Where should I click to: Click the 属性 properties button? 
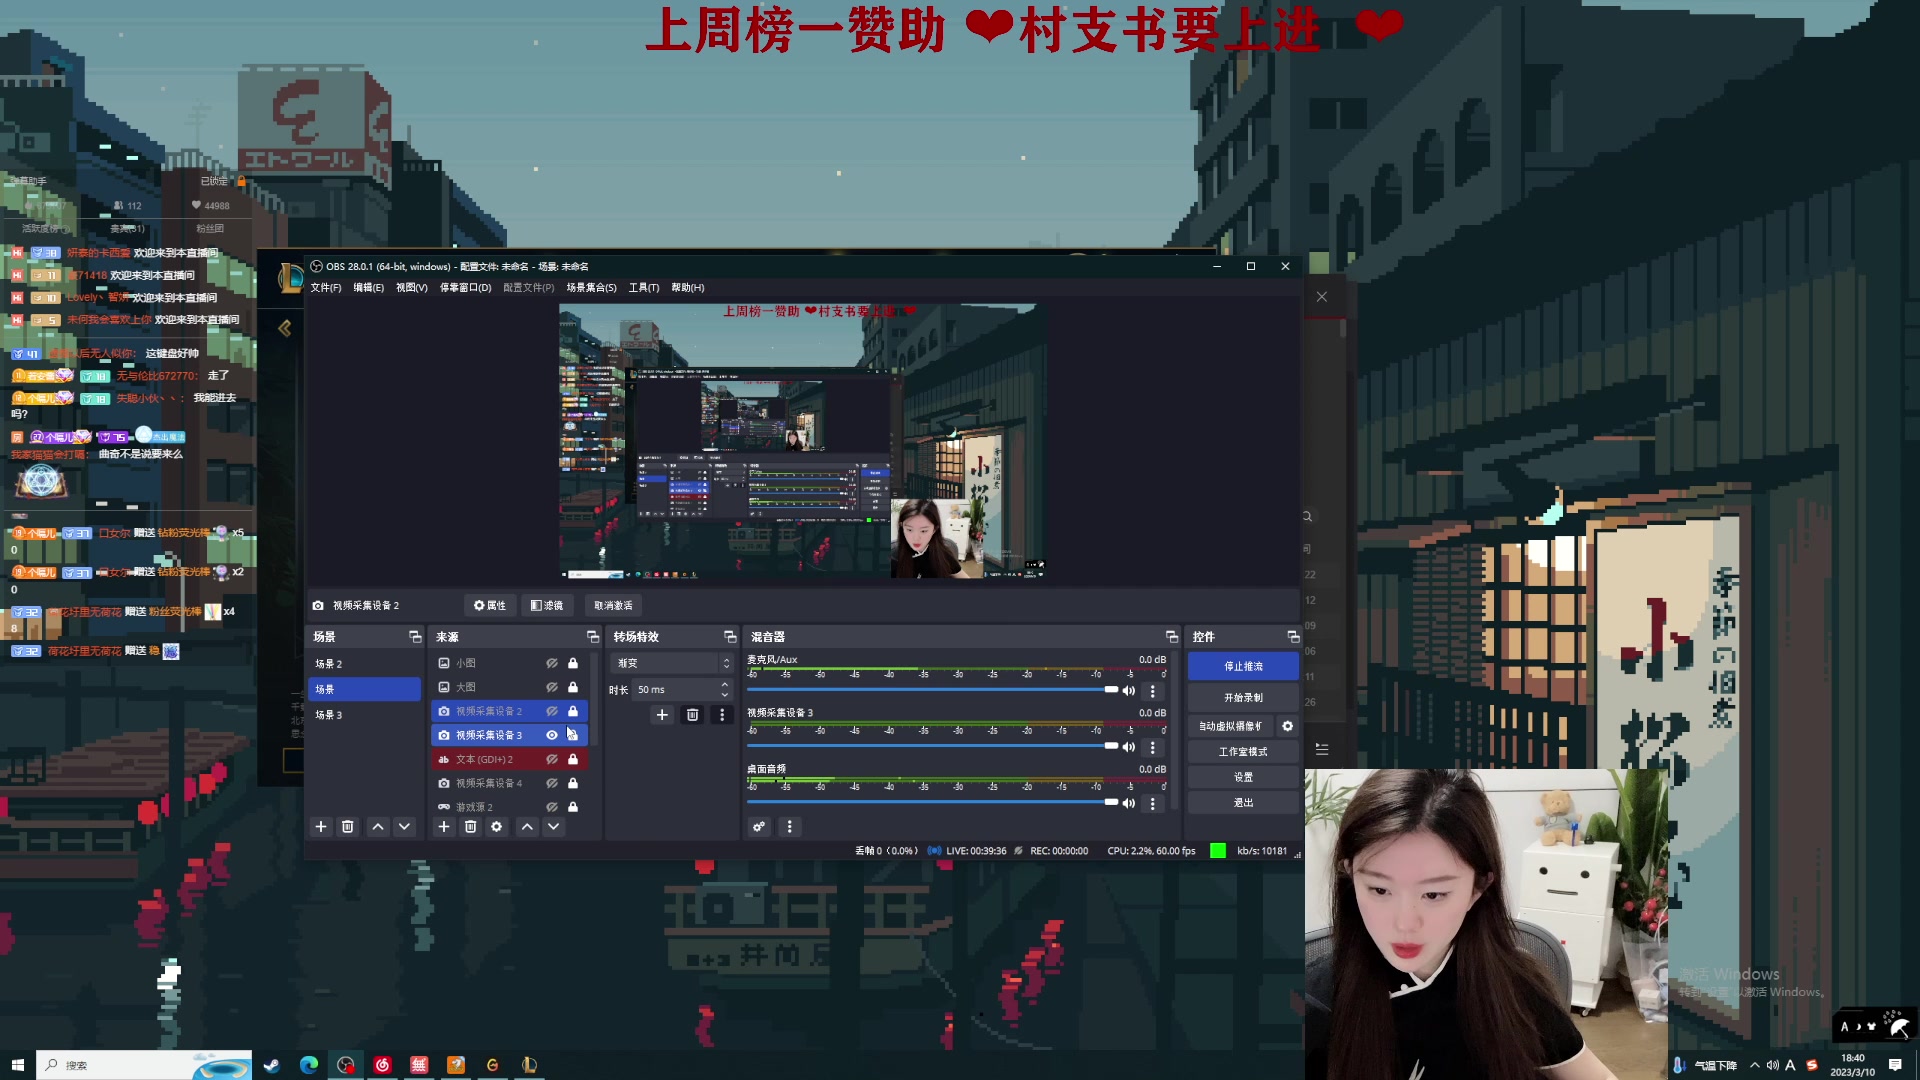490,606
